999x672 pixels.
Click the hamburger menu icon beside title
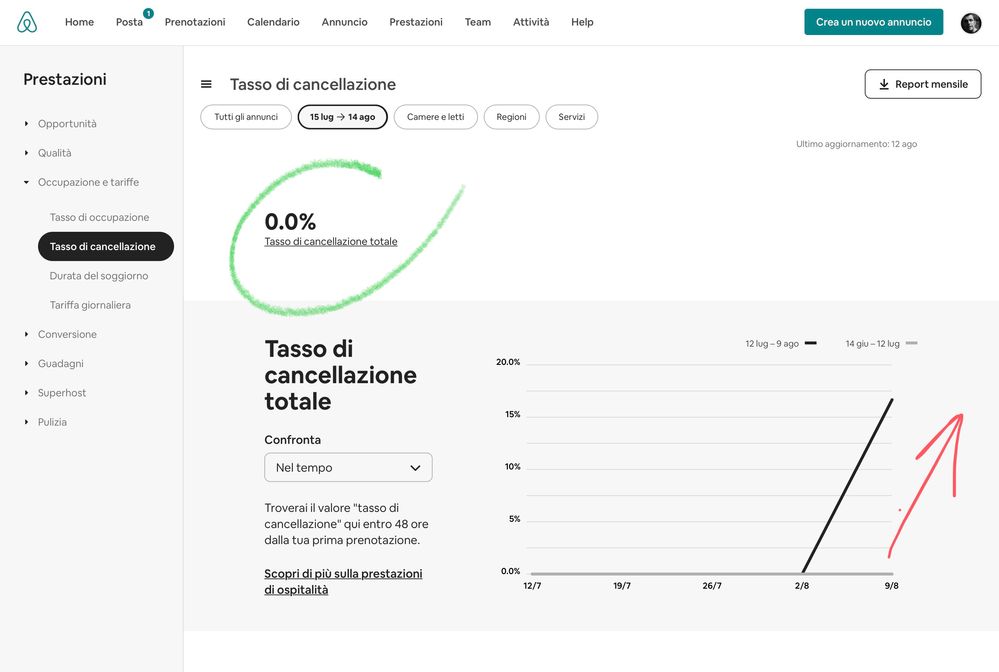click(206, 85)
